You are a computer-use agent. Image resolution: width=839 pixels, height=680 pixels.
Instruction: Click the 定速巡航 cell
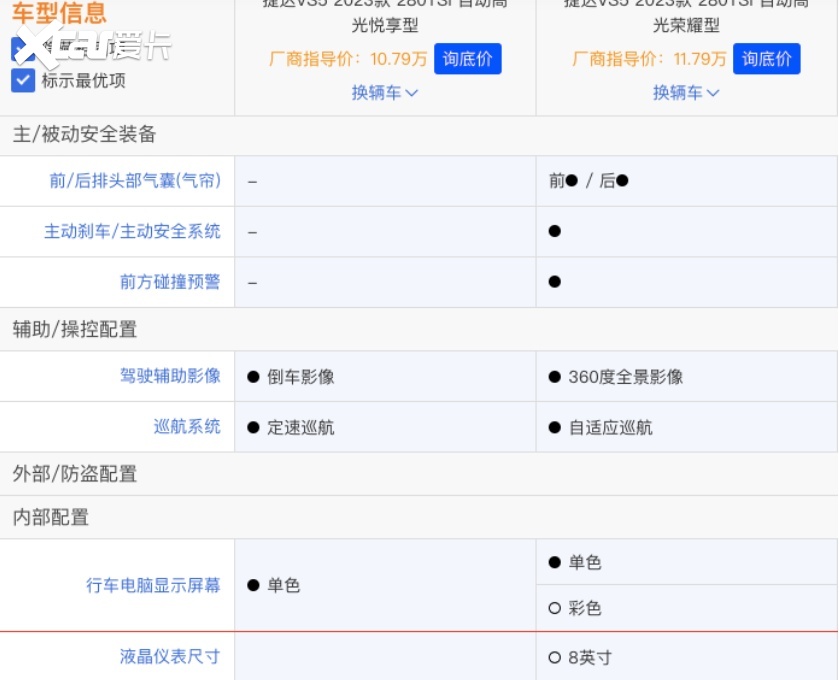tap(385, 427)
